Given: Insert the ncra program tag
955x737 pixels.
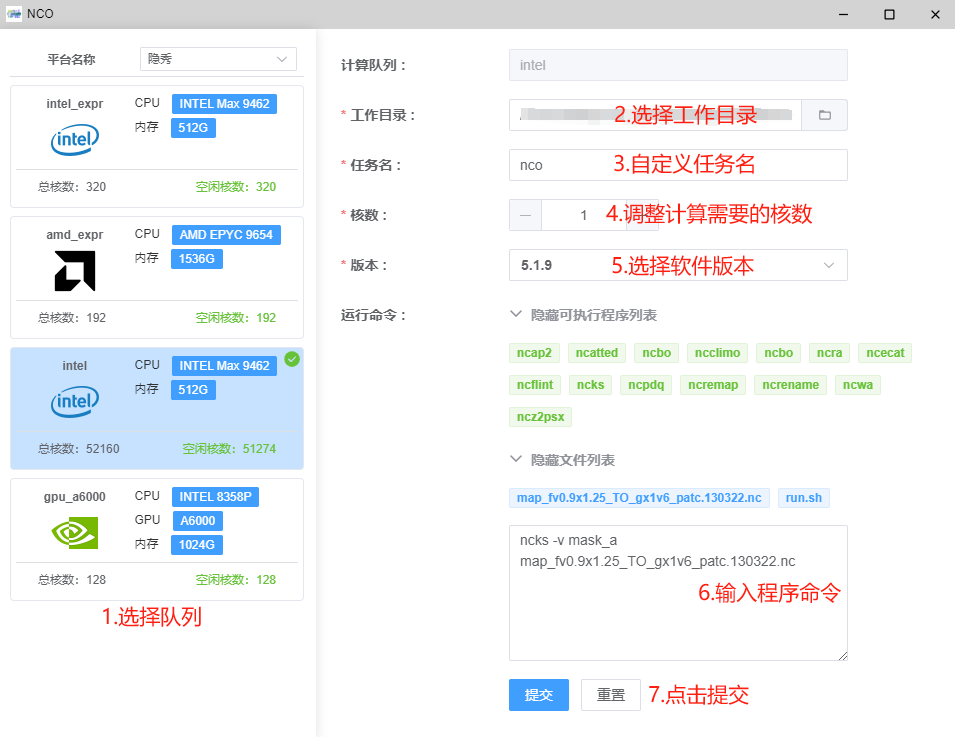Looking at the screenshot, I should (829, 353).
